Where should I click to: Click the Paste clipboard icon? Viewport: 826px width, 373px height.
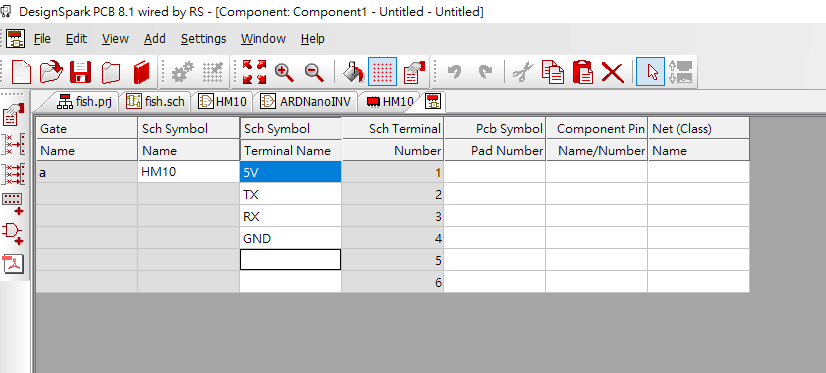click(x=583, y=72)
